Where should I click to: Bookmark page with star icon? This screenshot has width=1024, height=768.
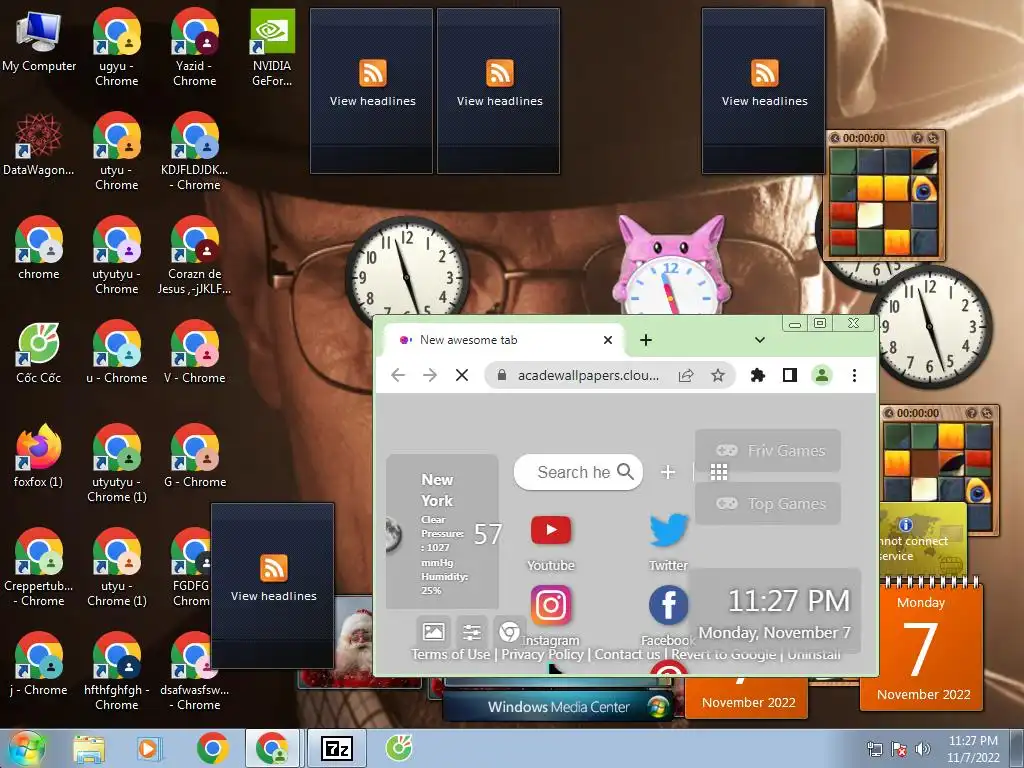tap(718, 376)
